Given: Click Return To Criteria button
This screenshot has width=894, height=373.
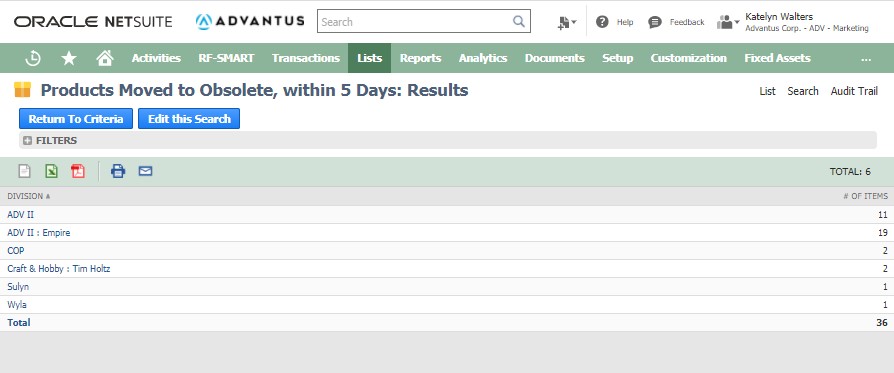Looking at the screenshot, I should (76, 119).
